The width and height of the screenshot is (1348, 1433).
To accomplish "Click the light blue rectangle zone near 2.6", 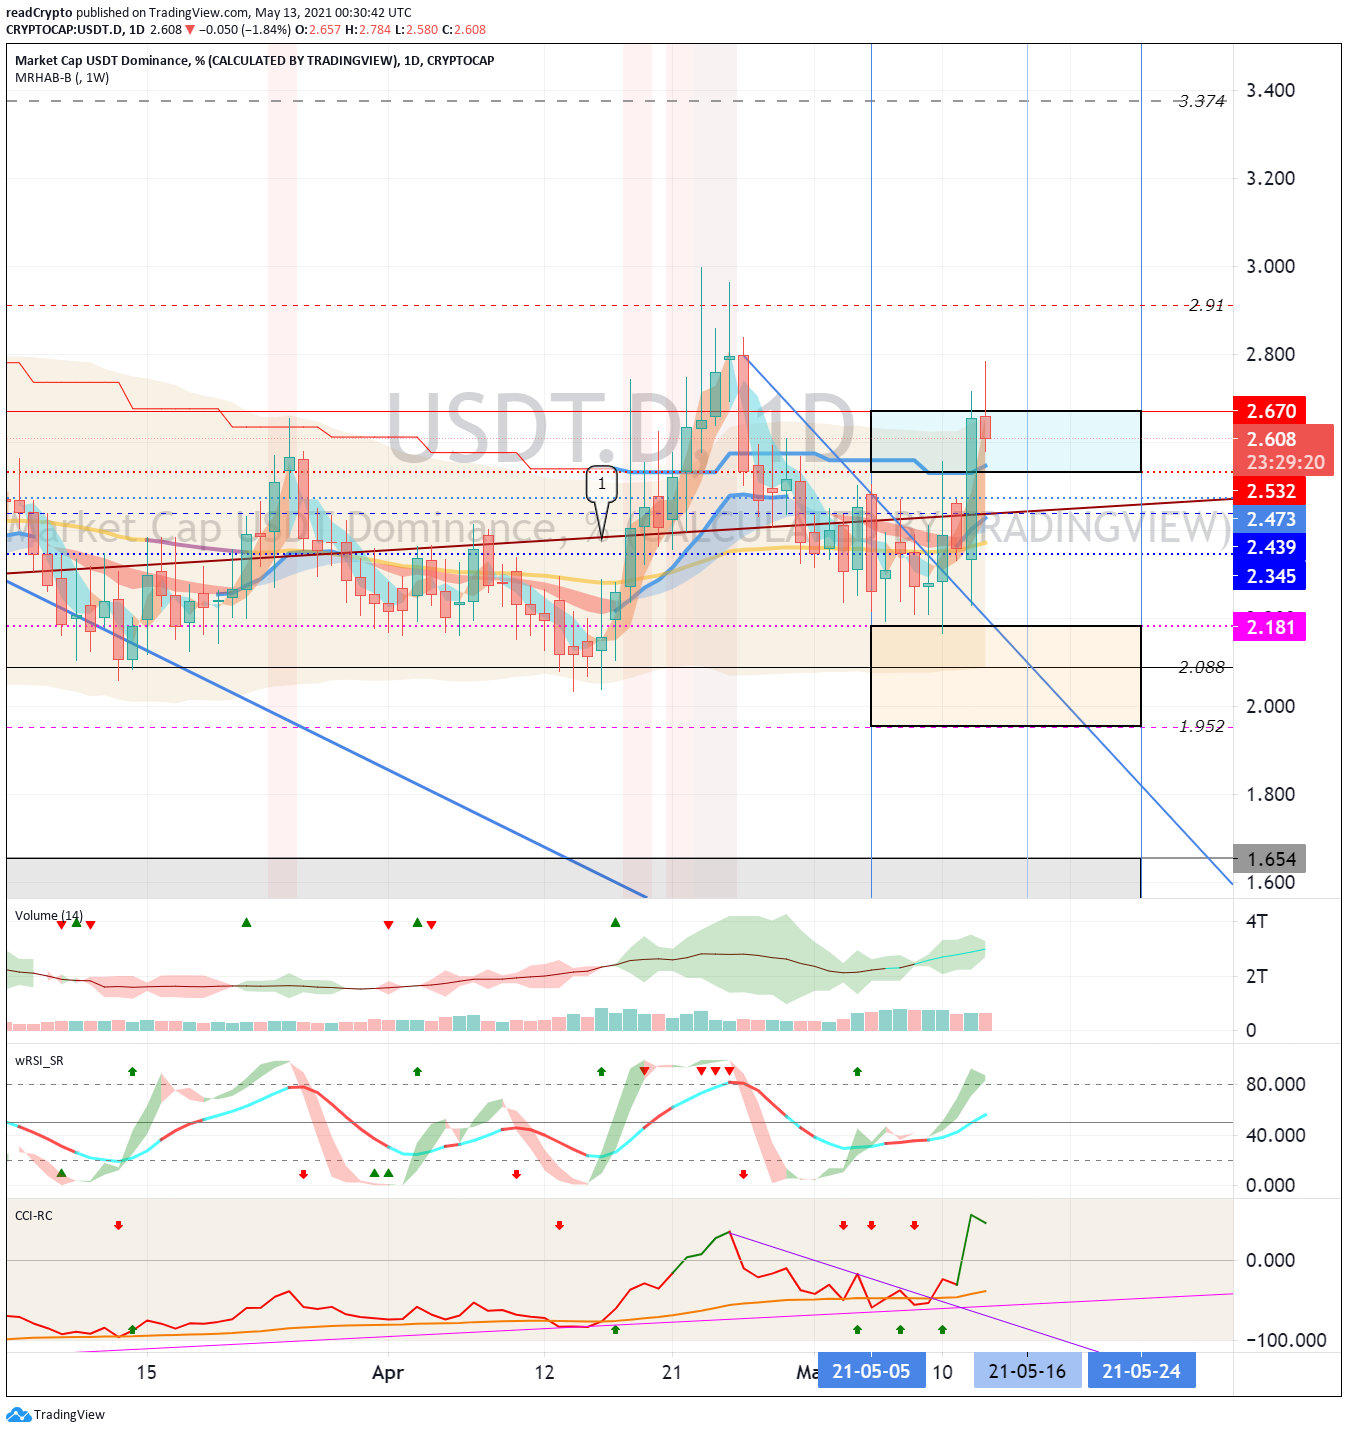I will coord(1006,441).
